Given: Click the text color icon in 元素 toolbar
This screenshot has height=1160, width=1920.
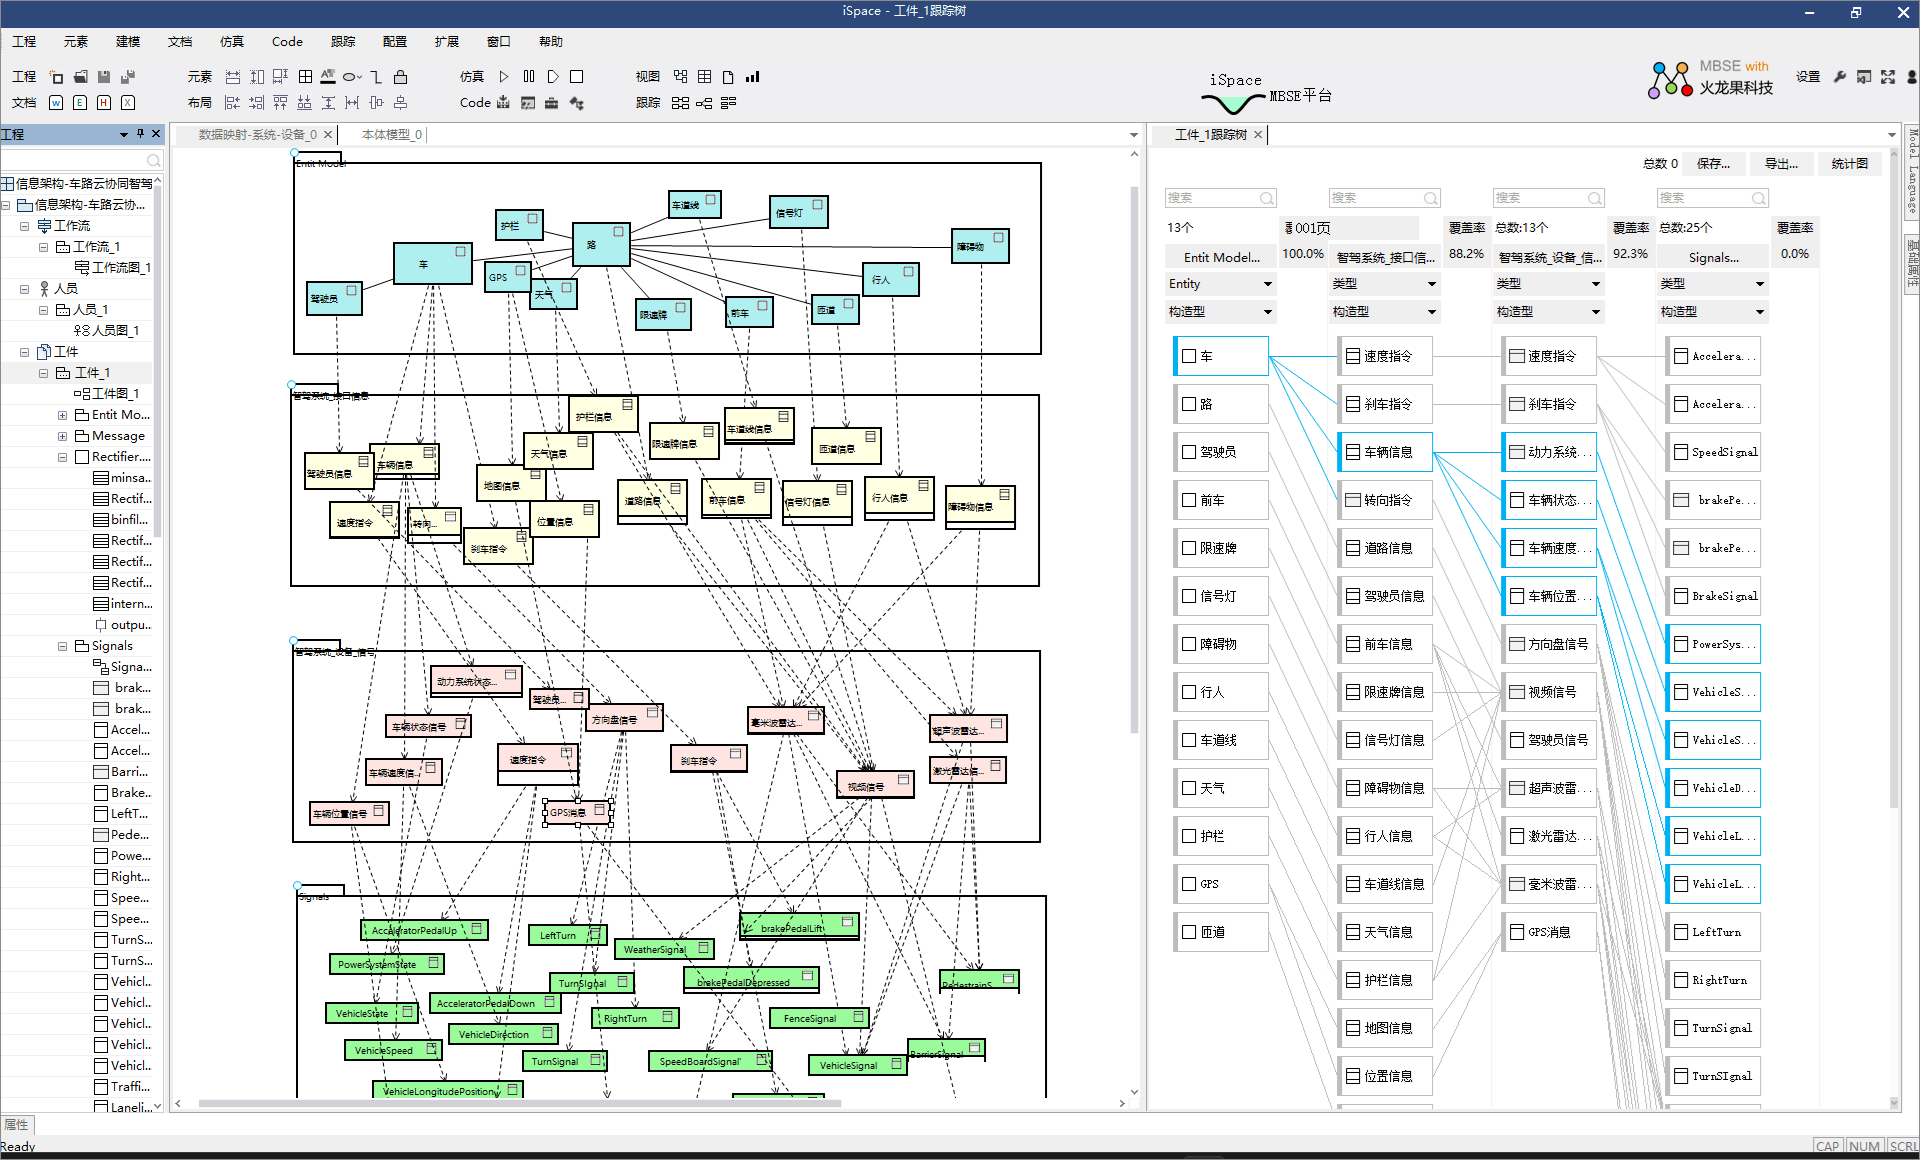Looking at the screenshot, I should coord(328,77).
